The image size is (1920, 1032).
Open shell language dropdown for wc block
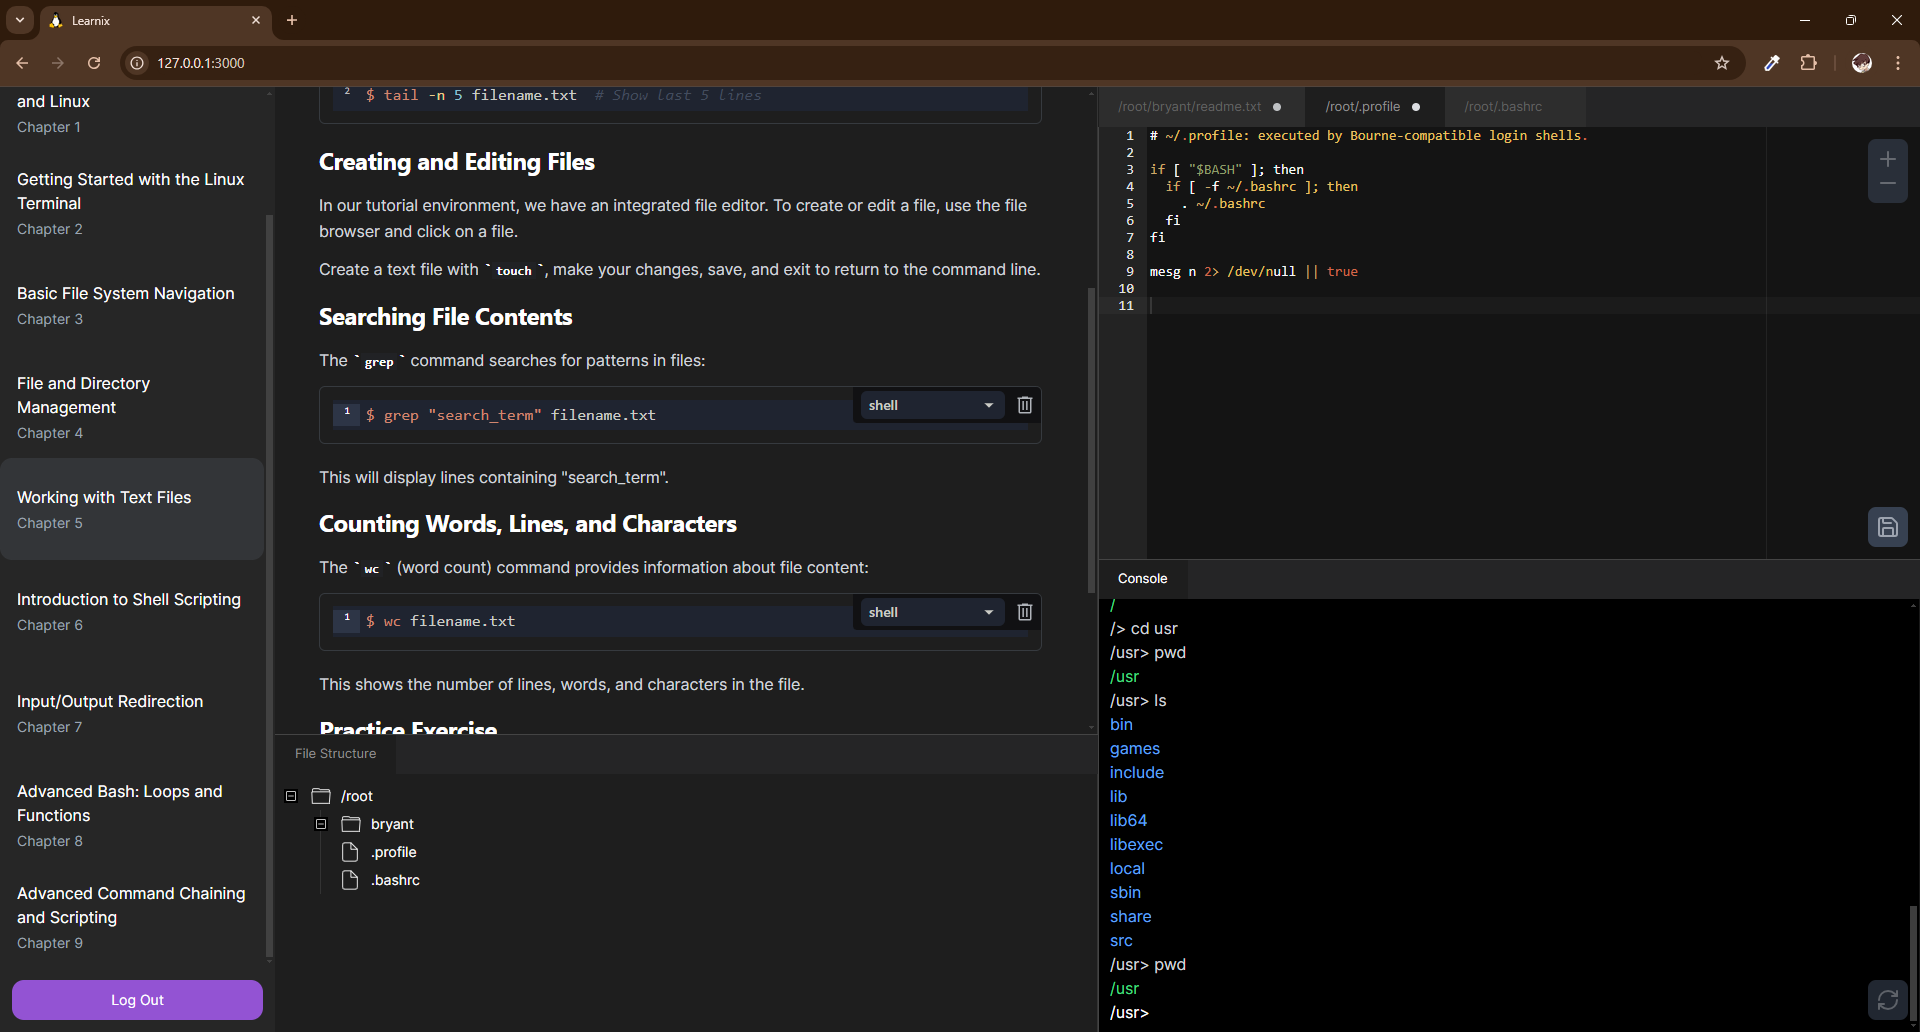coord(931,612)
